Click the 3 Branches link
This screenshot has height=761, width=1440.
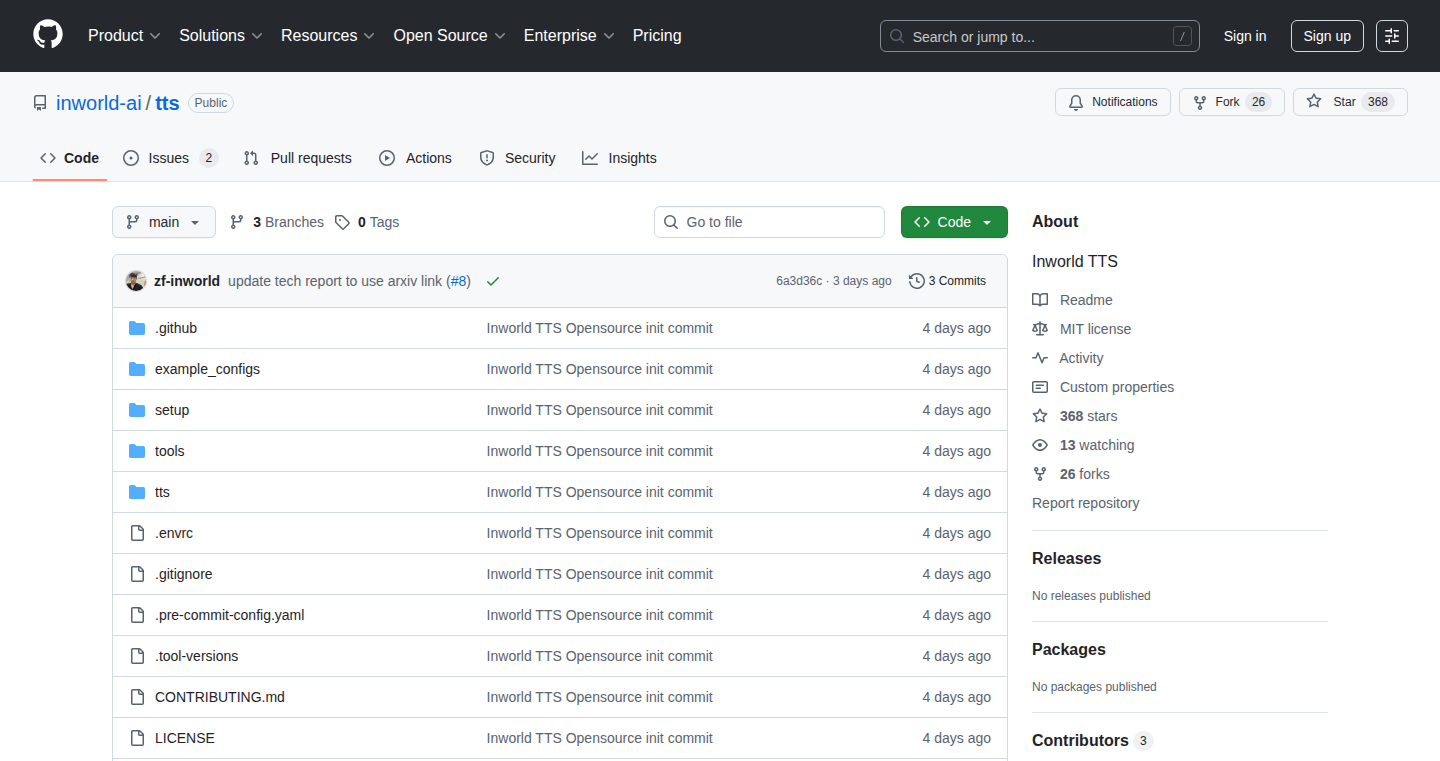click(x=277, y=222)
